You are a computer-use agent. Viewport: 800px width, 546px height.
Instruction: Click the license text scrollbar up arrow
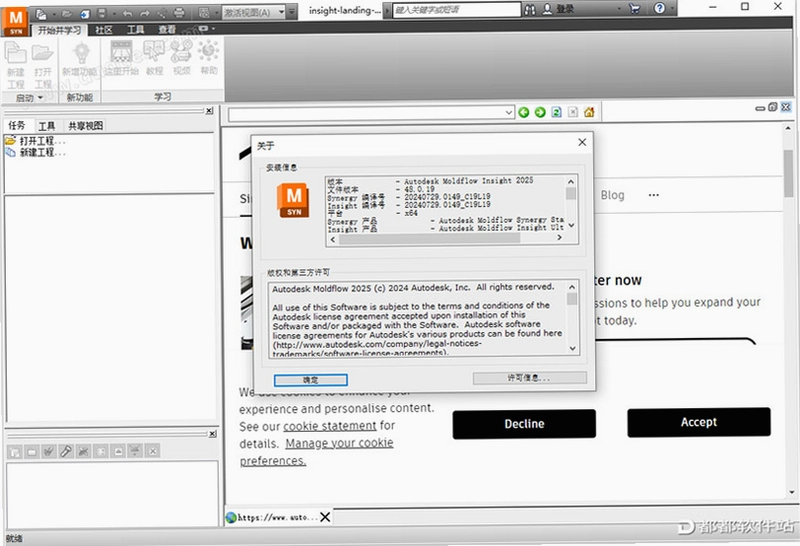tap(572, 287)
